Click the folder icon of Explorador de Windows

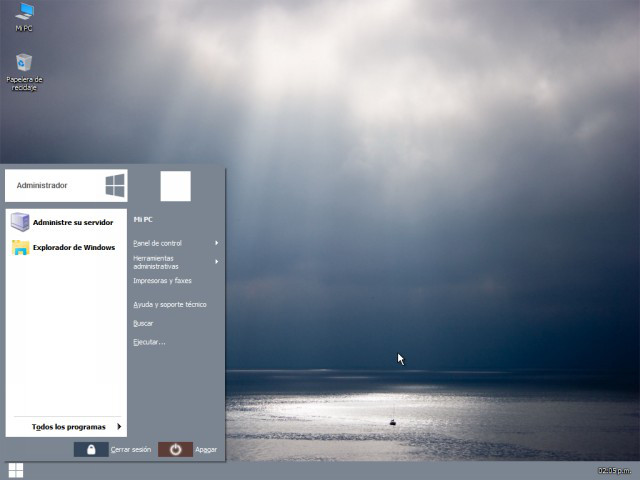20,247
